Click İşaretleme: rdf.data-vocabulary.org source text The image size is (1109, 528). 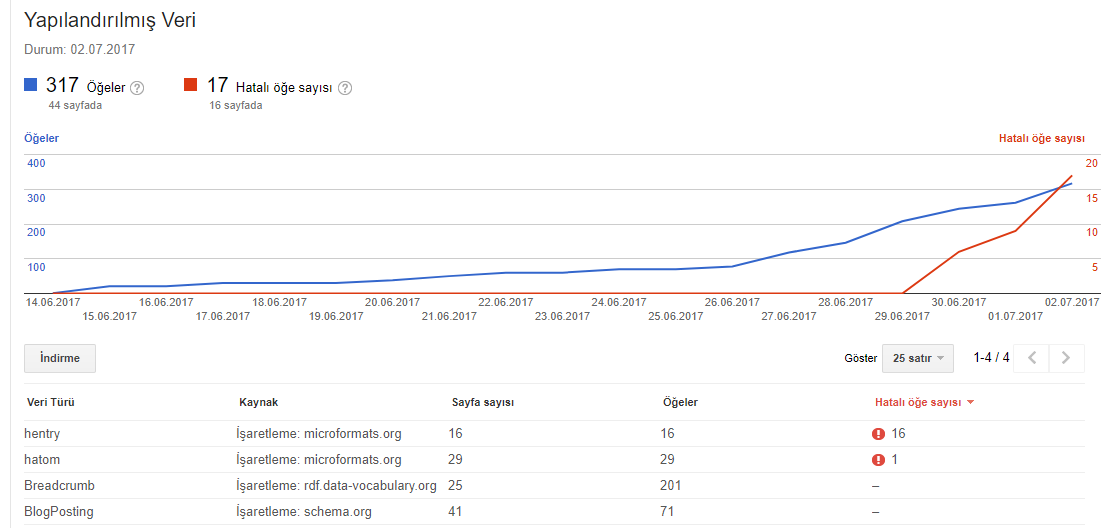click(337, 486)
